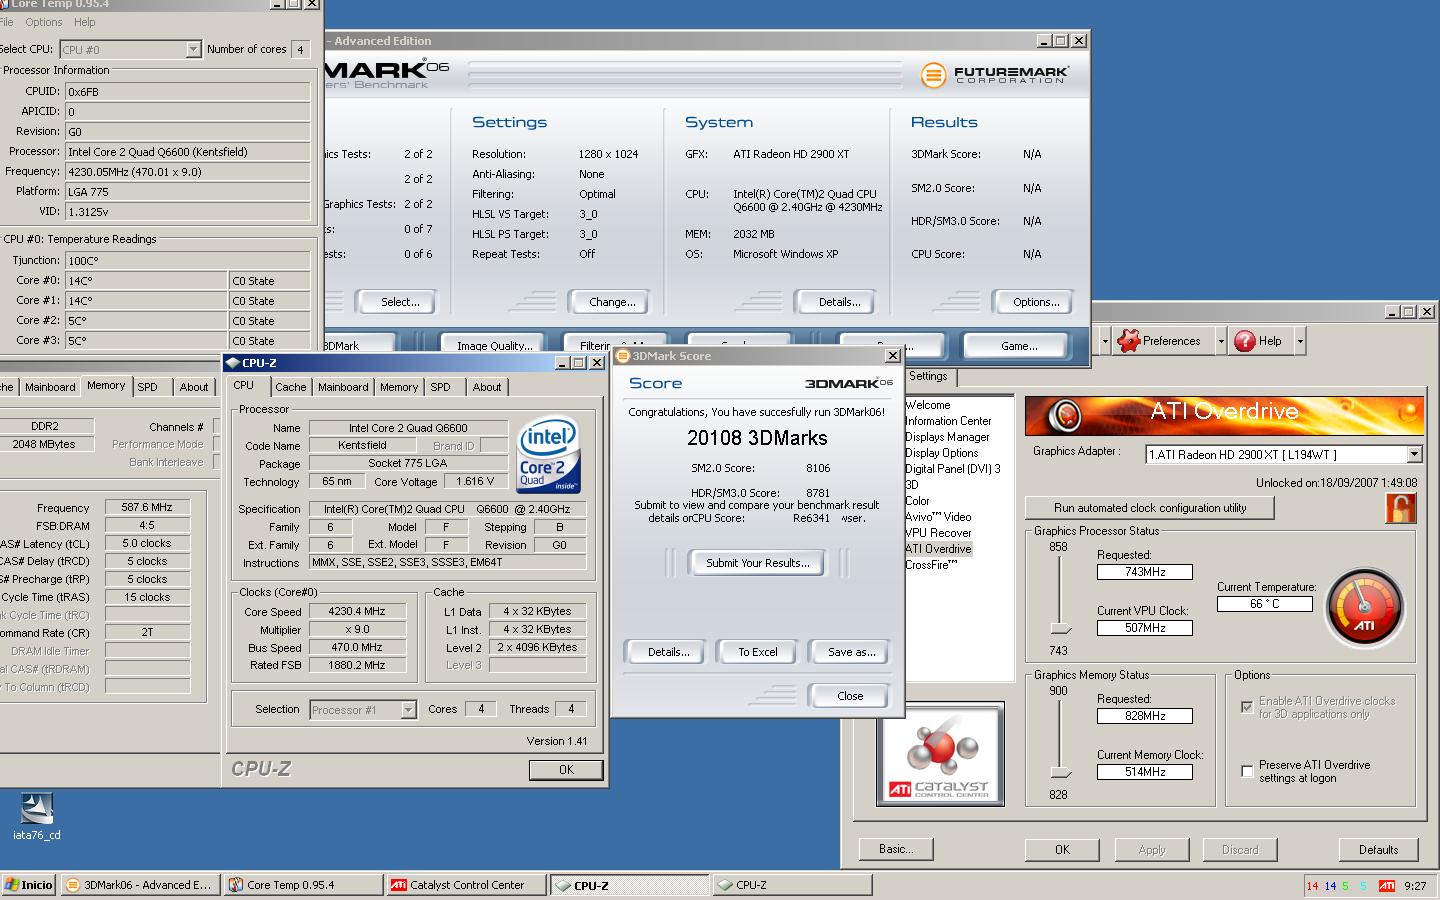Image resolution: width=1440 pixels, height=900 pixels.
Task: Click the second CPU-Z taskbar button
Action: pos(791,885)
